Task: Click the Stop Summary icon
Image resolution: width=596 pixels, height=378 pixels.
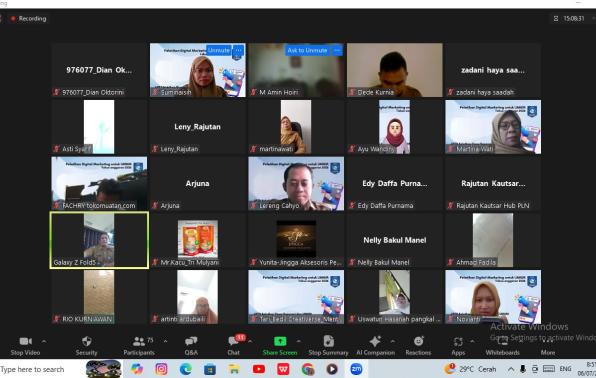Action: pyautogui.click(x=328, y=341)
